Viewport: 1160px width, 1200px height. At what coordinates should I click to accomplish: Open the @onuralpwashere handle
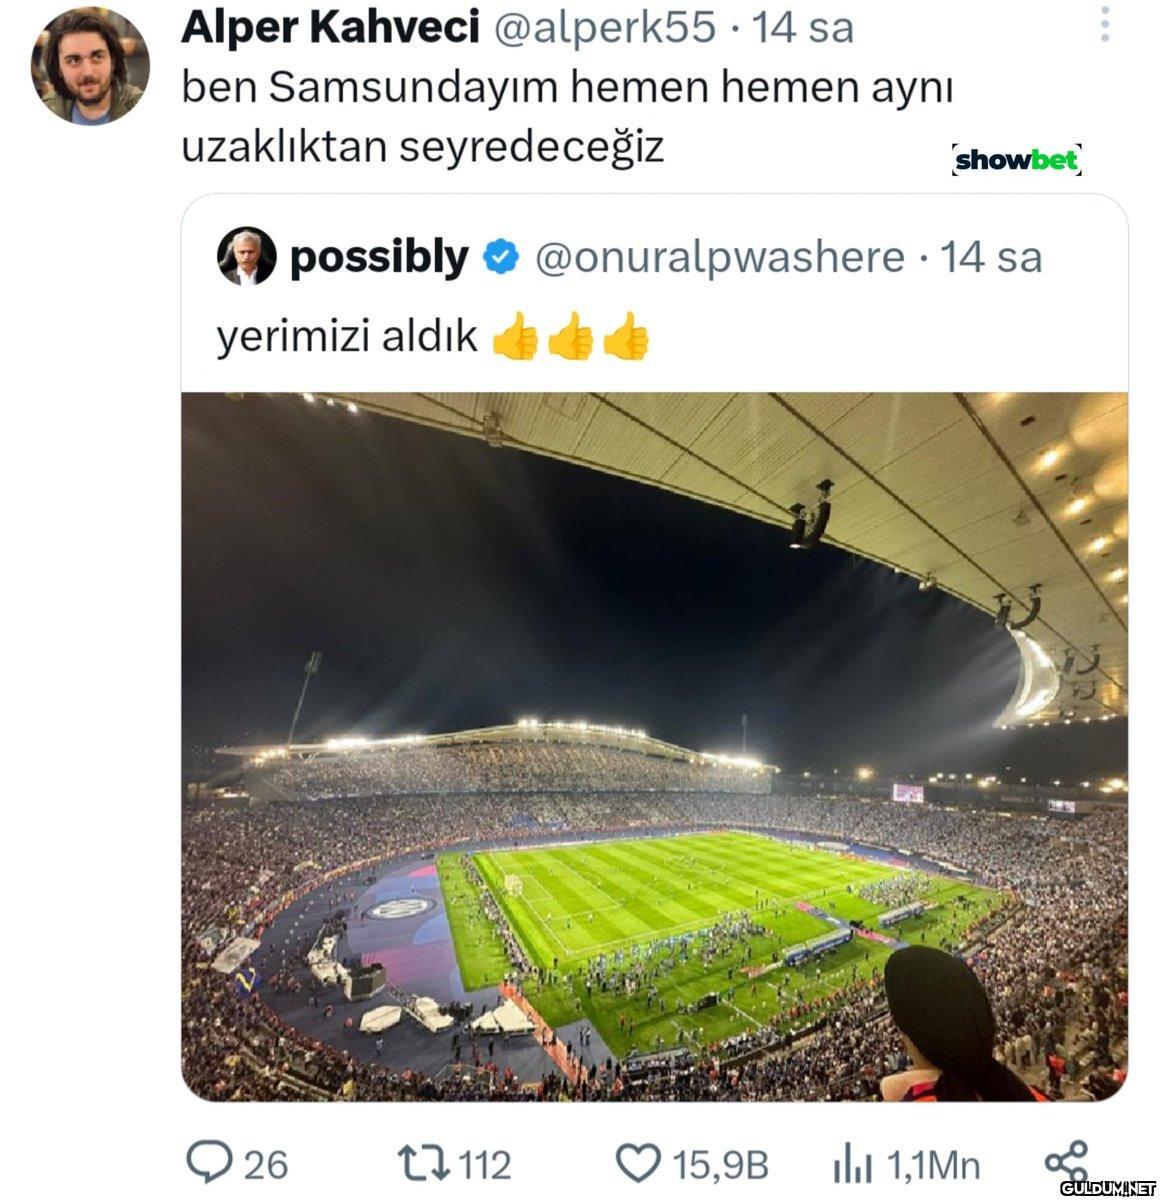pyautogui.click(x=719, y=258)
